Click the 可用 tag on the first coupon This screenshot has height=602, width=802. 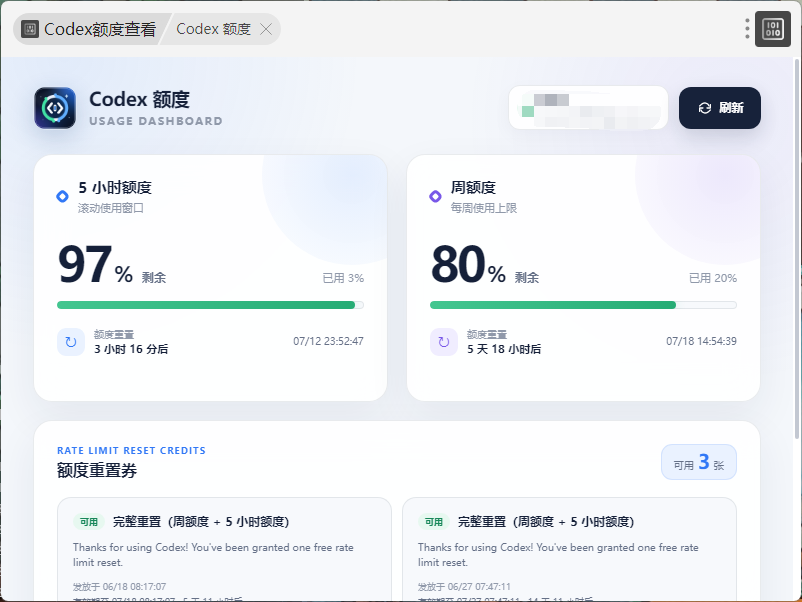tap(88, 522)
